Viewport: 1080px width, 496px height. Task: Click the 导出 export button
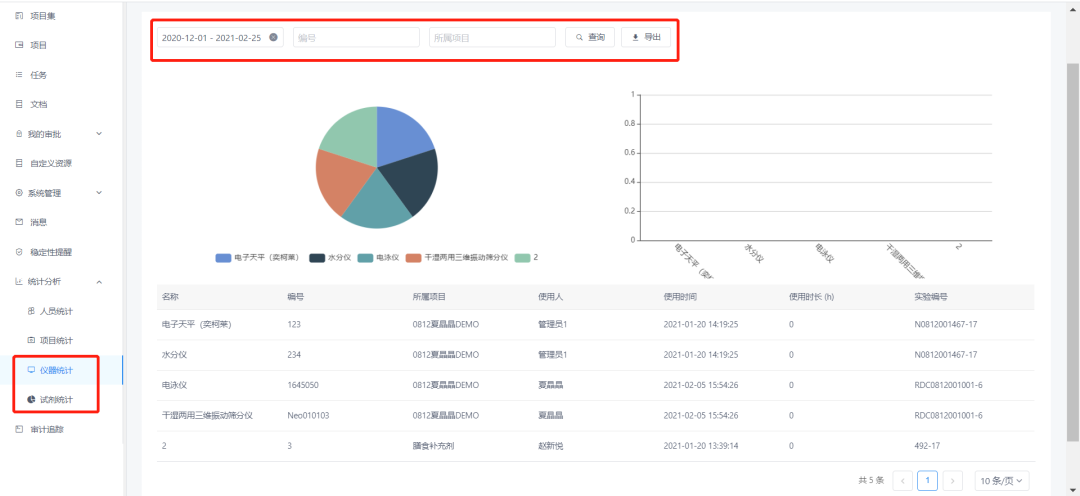coord(645,37)
